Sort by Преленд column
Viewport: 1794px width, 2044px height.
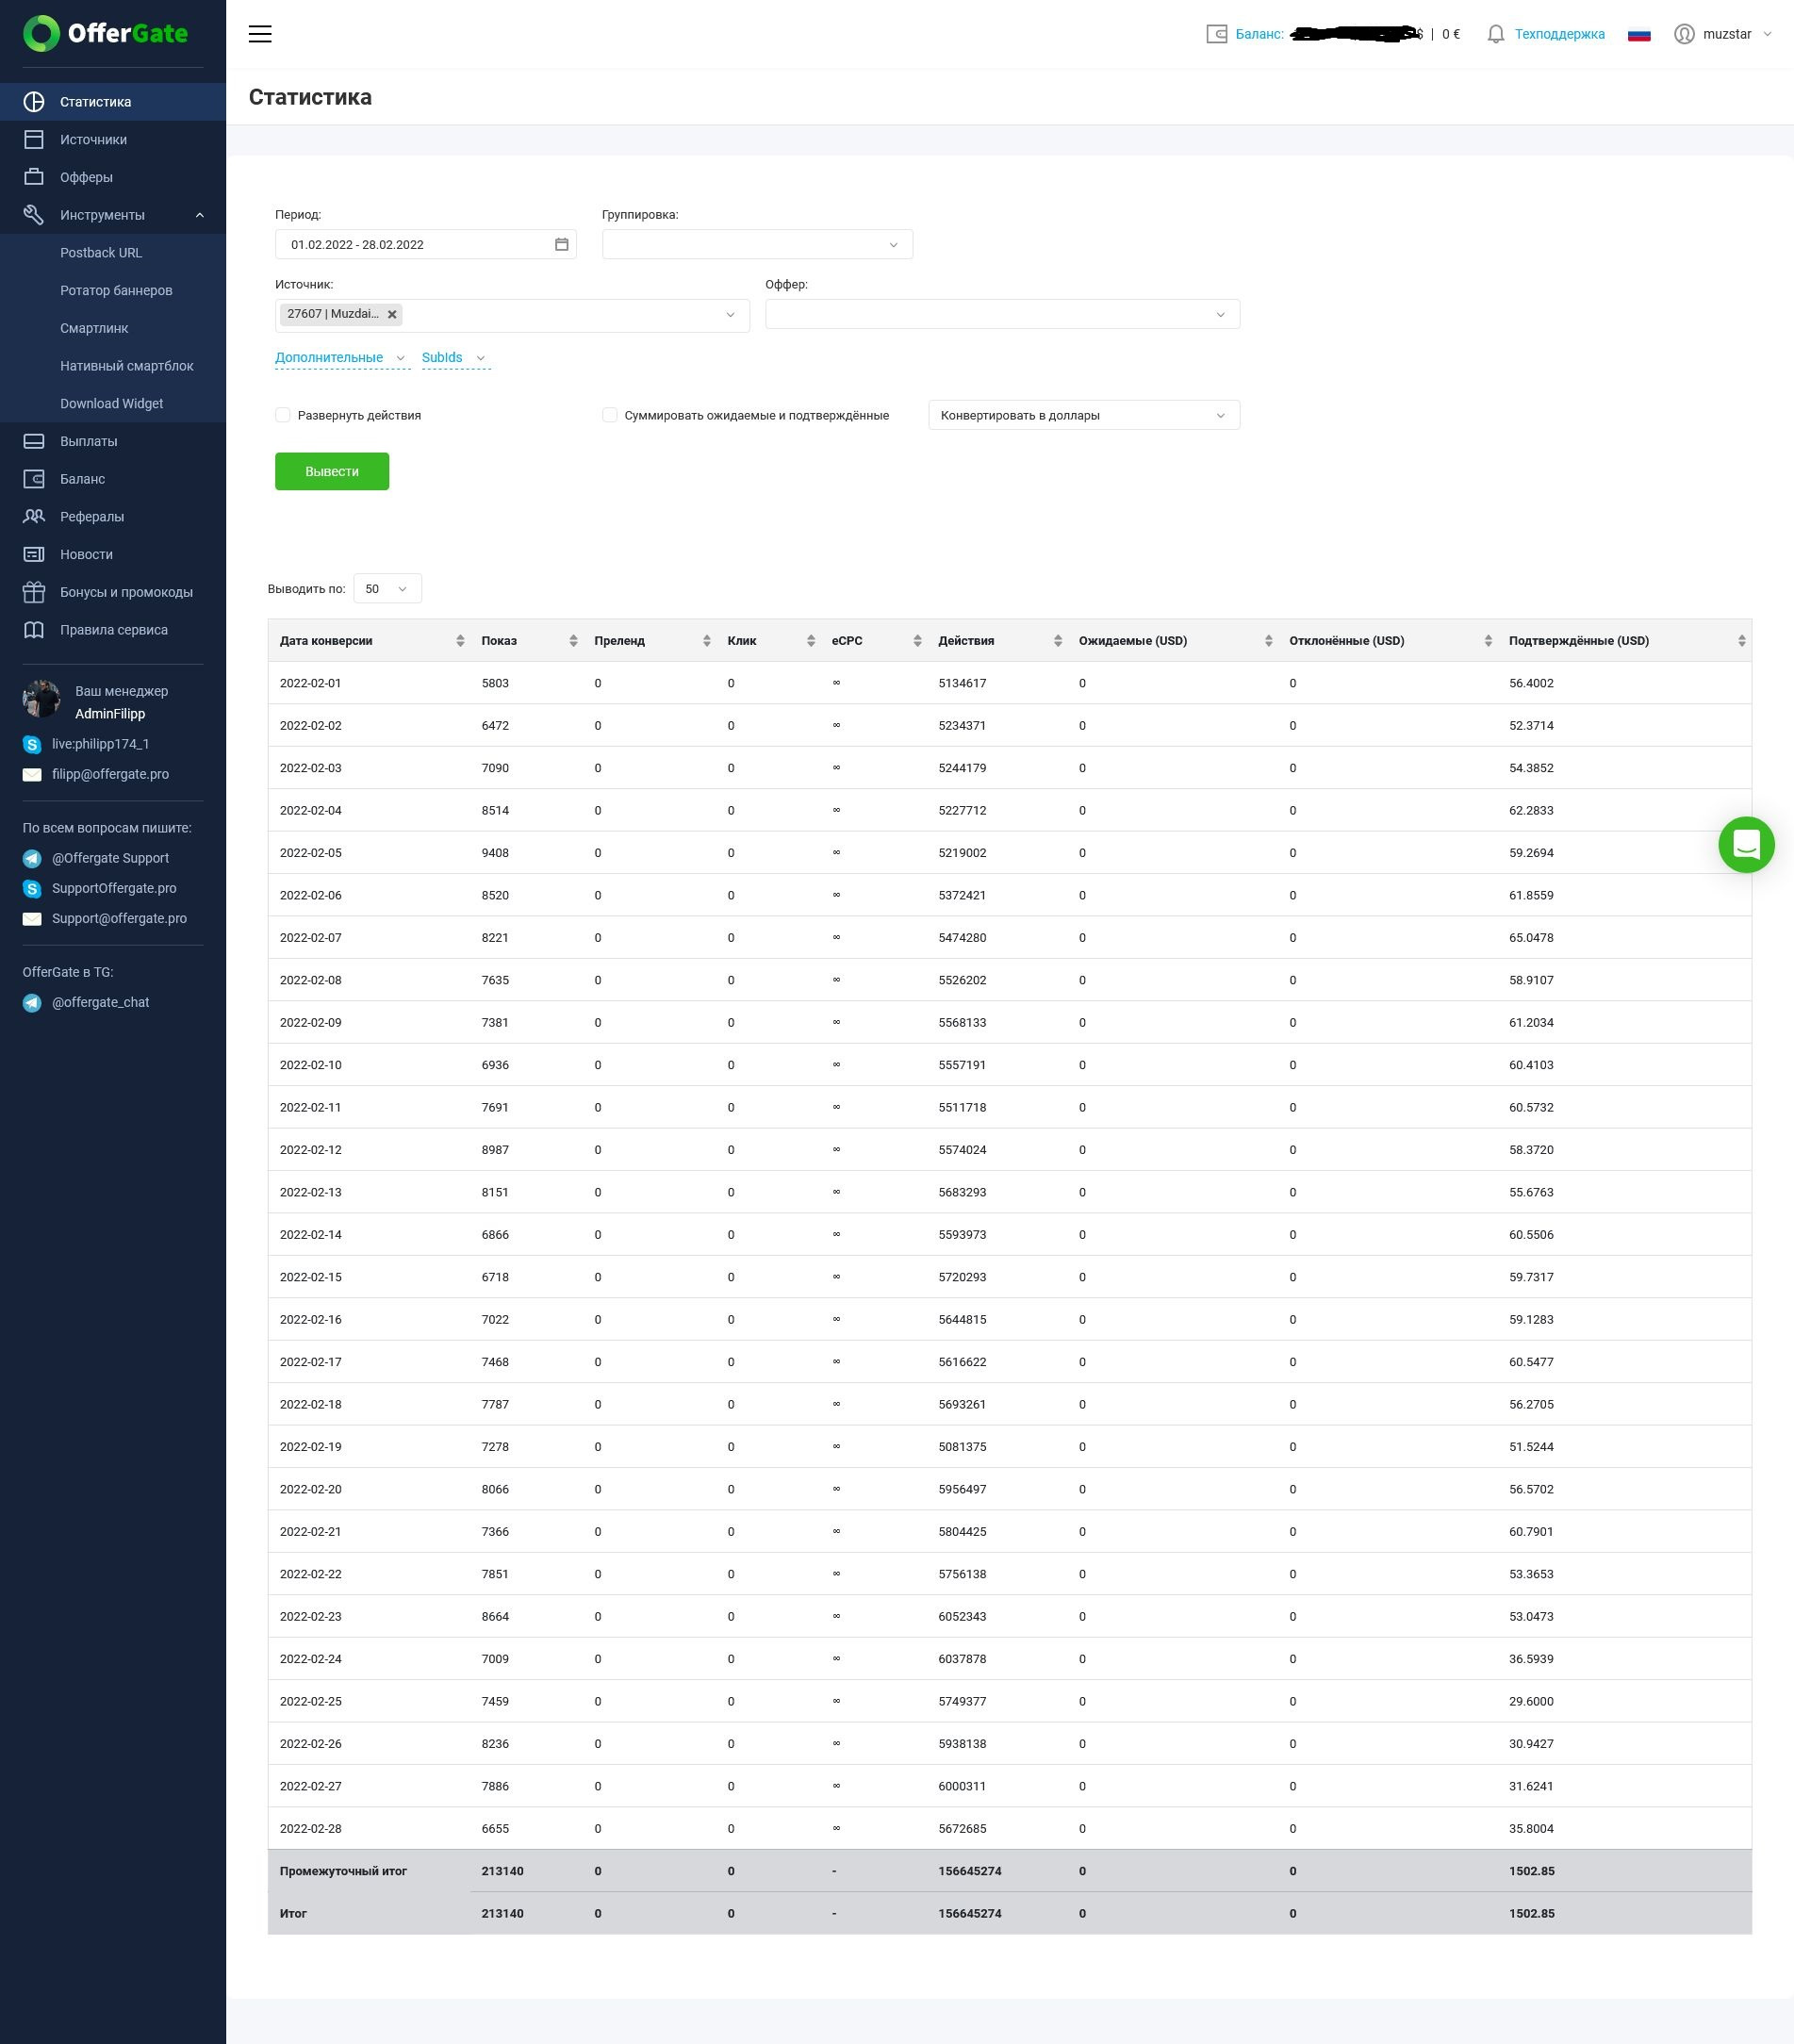point(706,641)
